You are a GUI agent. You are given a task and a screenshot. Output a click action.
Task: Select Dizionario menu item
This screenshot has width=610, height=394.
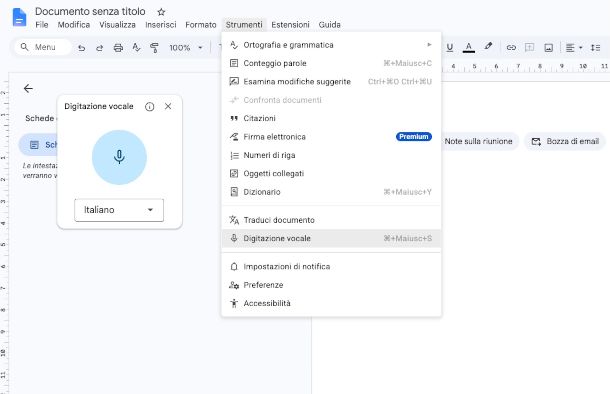[x=331, y=192]
